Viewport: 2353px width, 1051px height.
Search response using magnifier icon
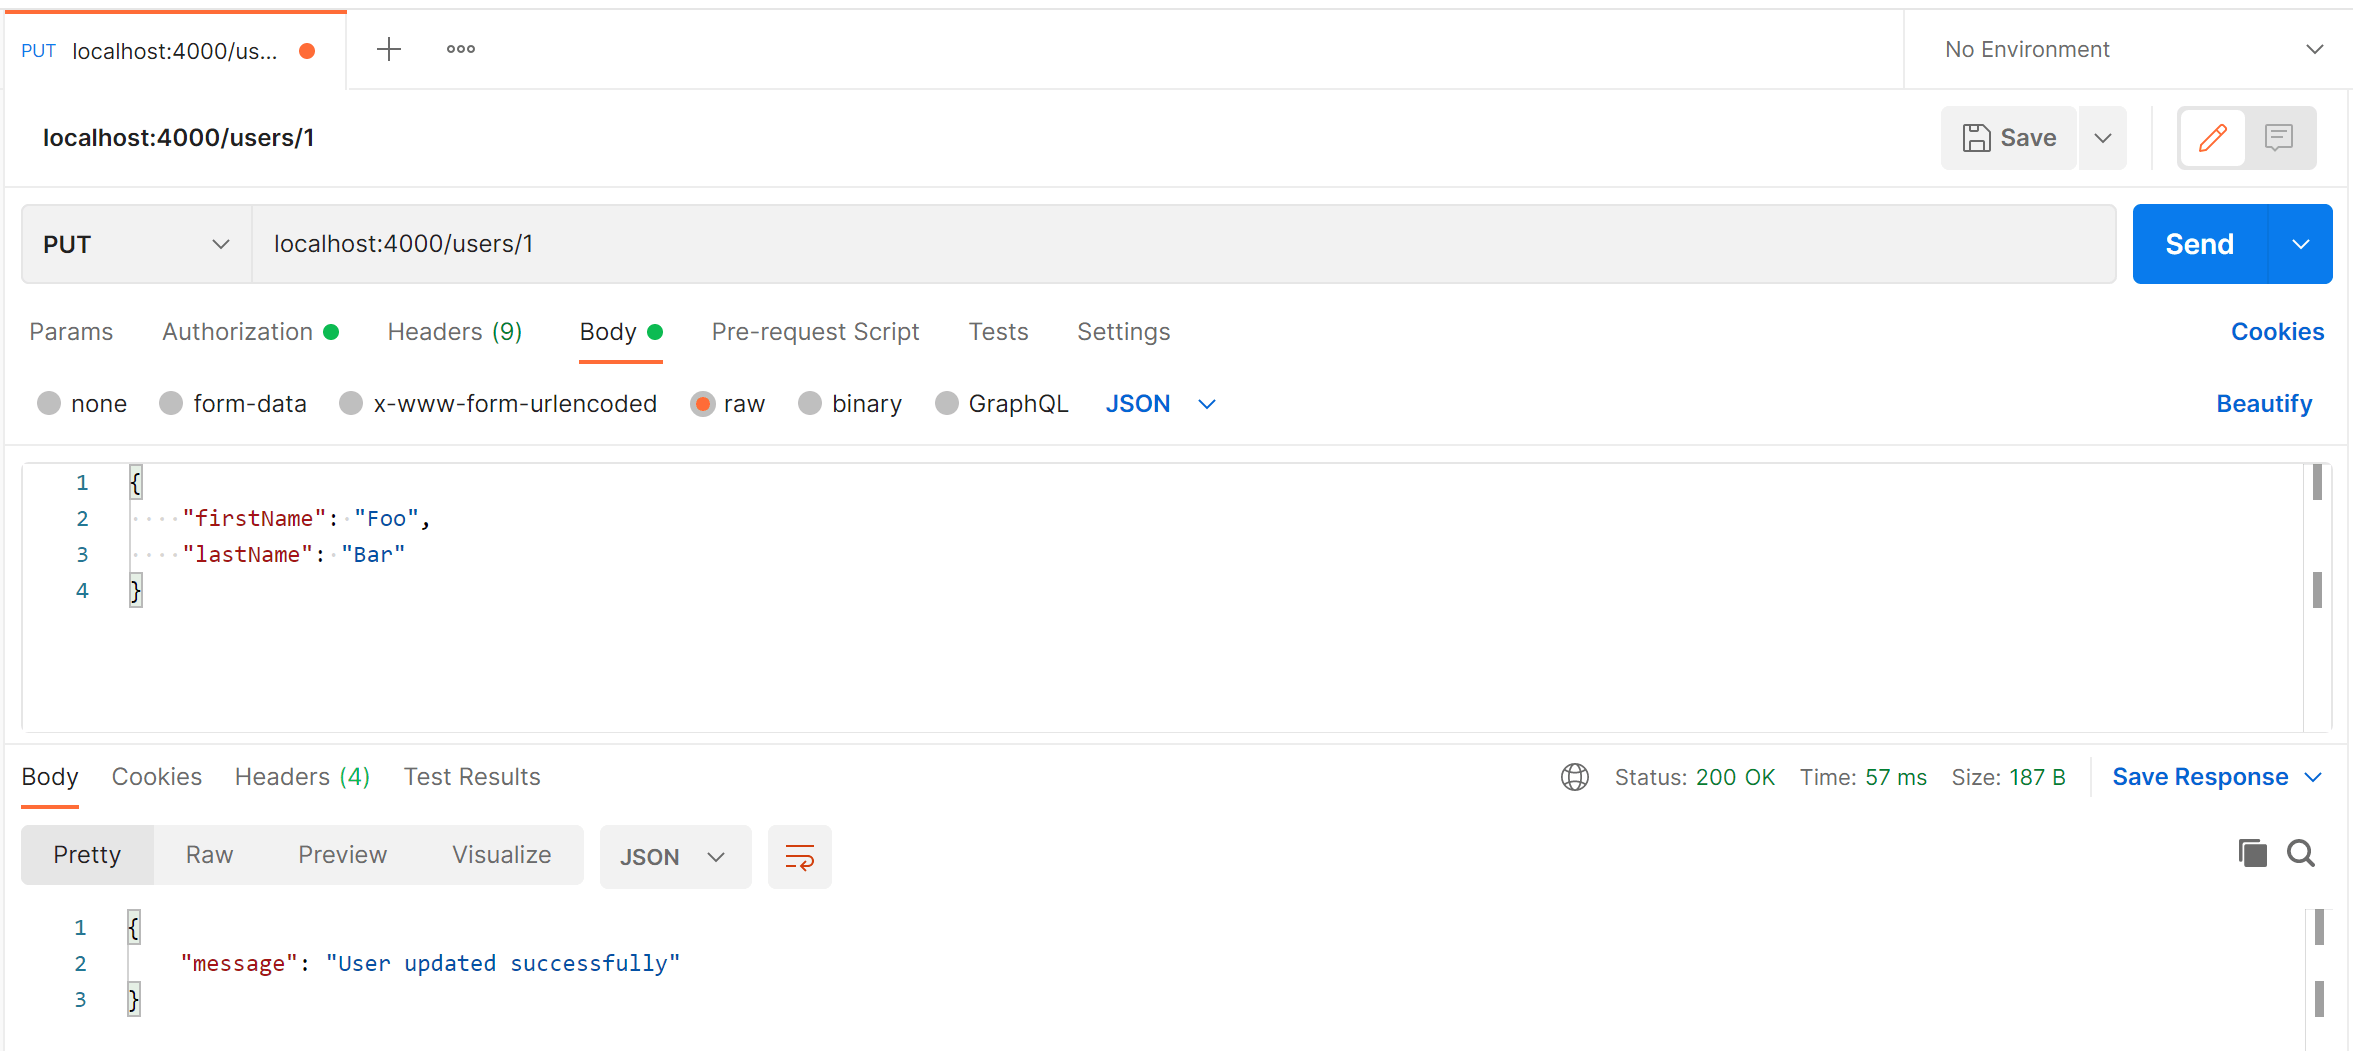click(2301, 853)
